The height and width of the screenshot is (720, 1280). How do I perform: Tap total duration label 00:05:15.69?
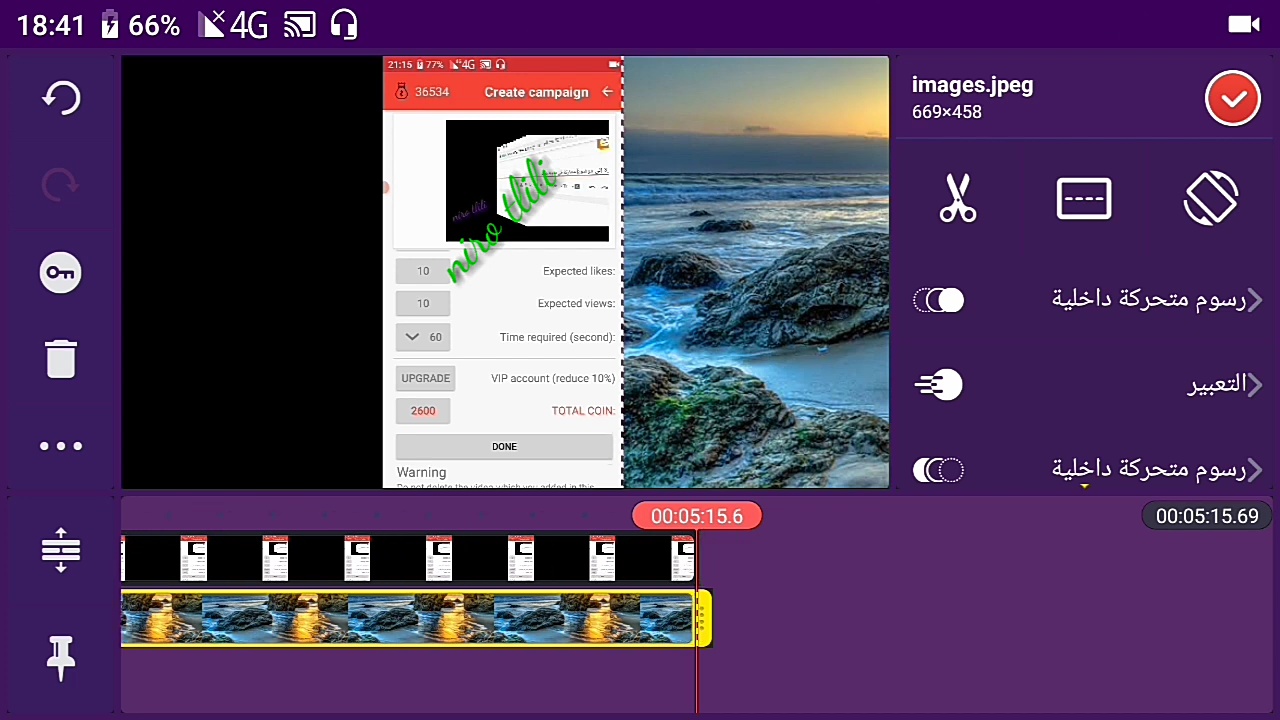click(x=1207, y=516)
